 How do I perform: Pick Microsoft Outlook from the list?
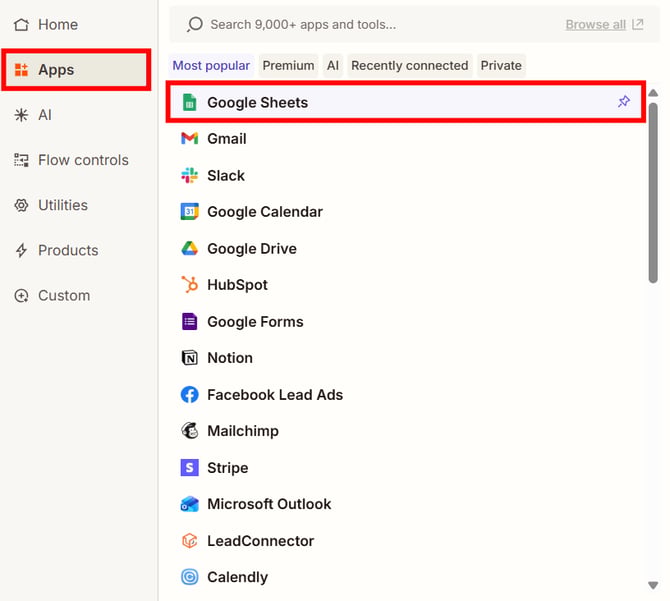(406, 504)
